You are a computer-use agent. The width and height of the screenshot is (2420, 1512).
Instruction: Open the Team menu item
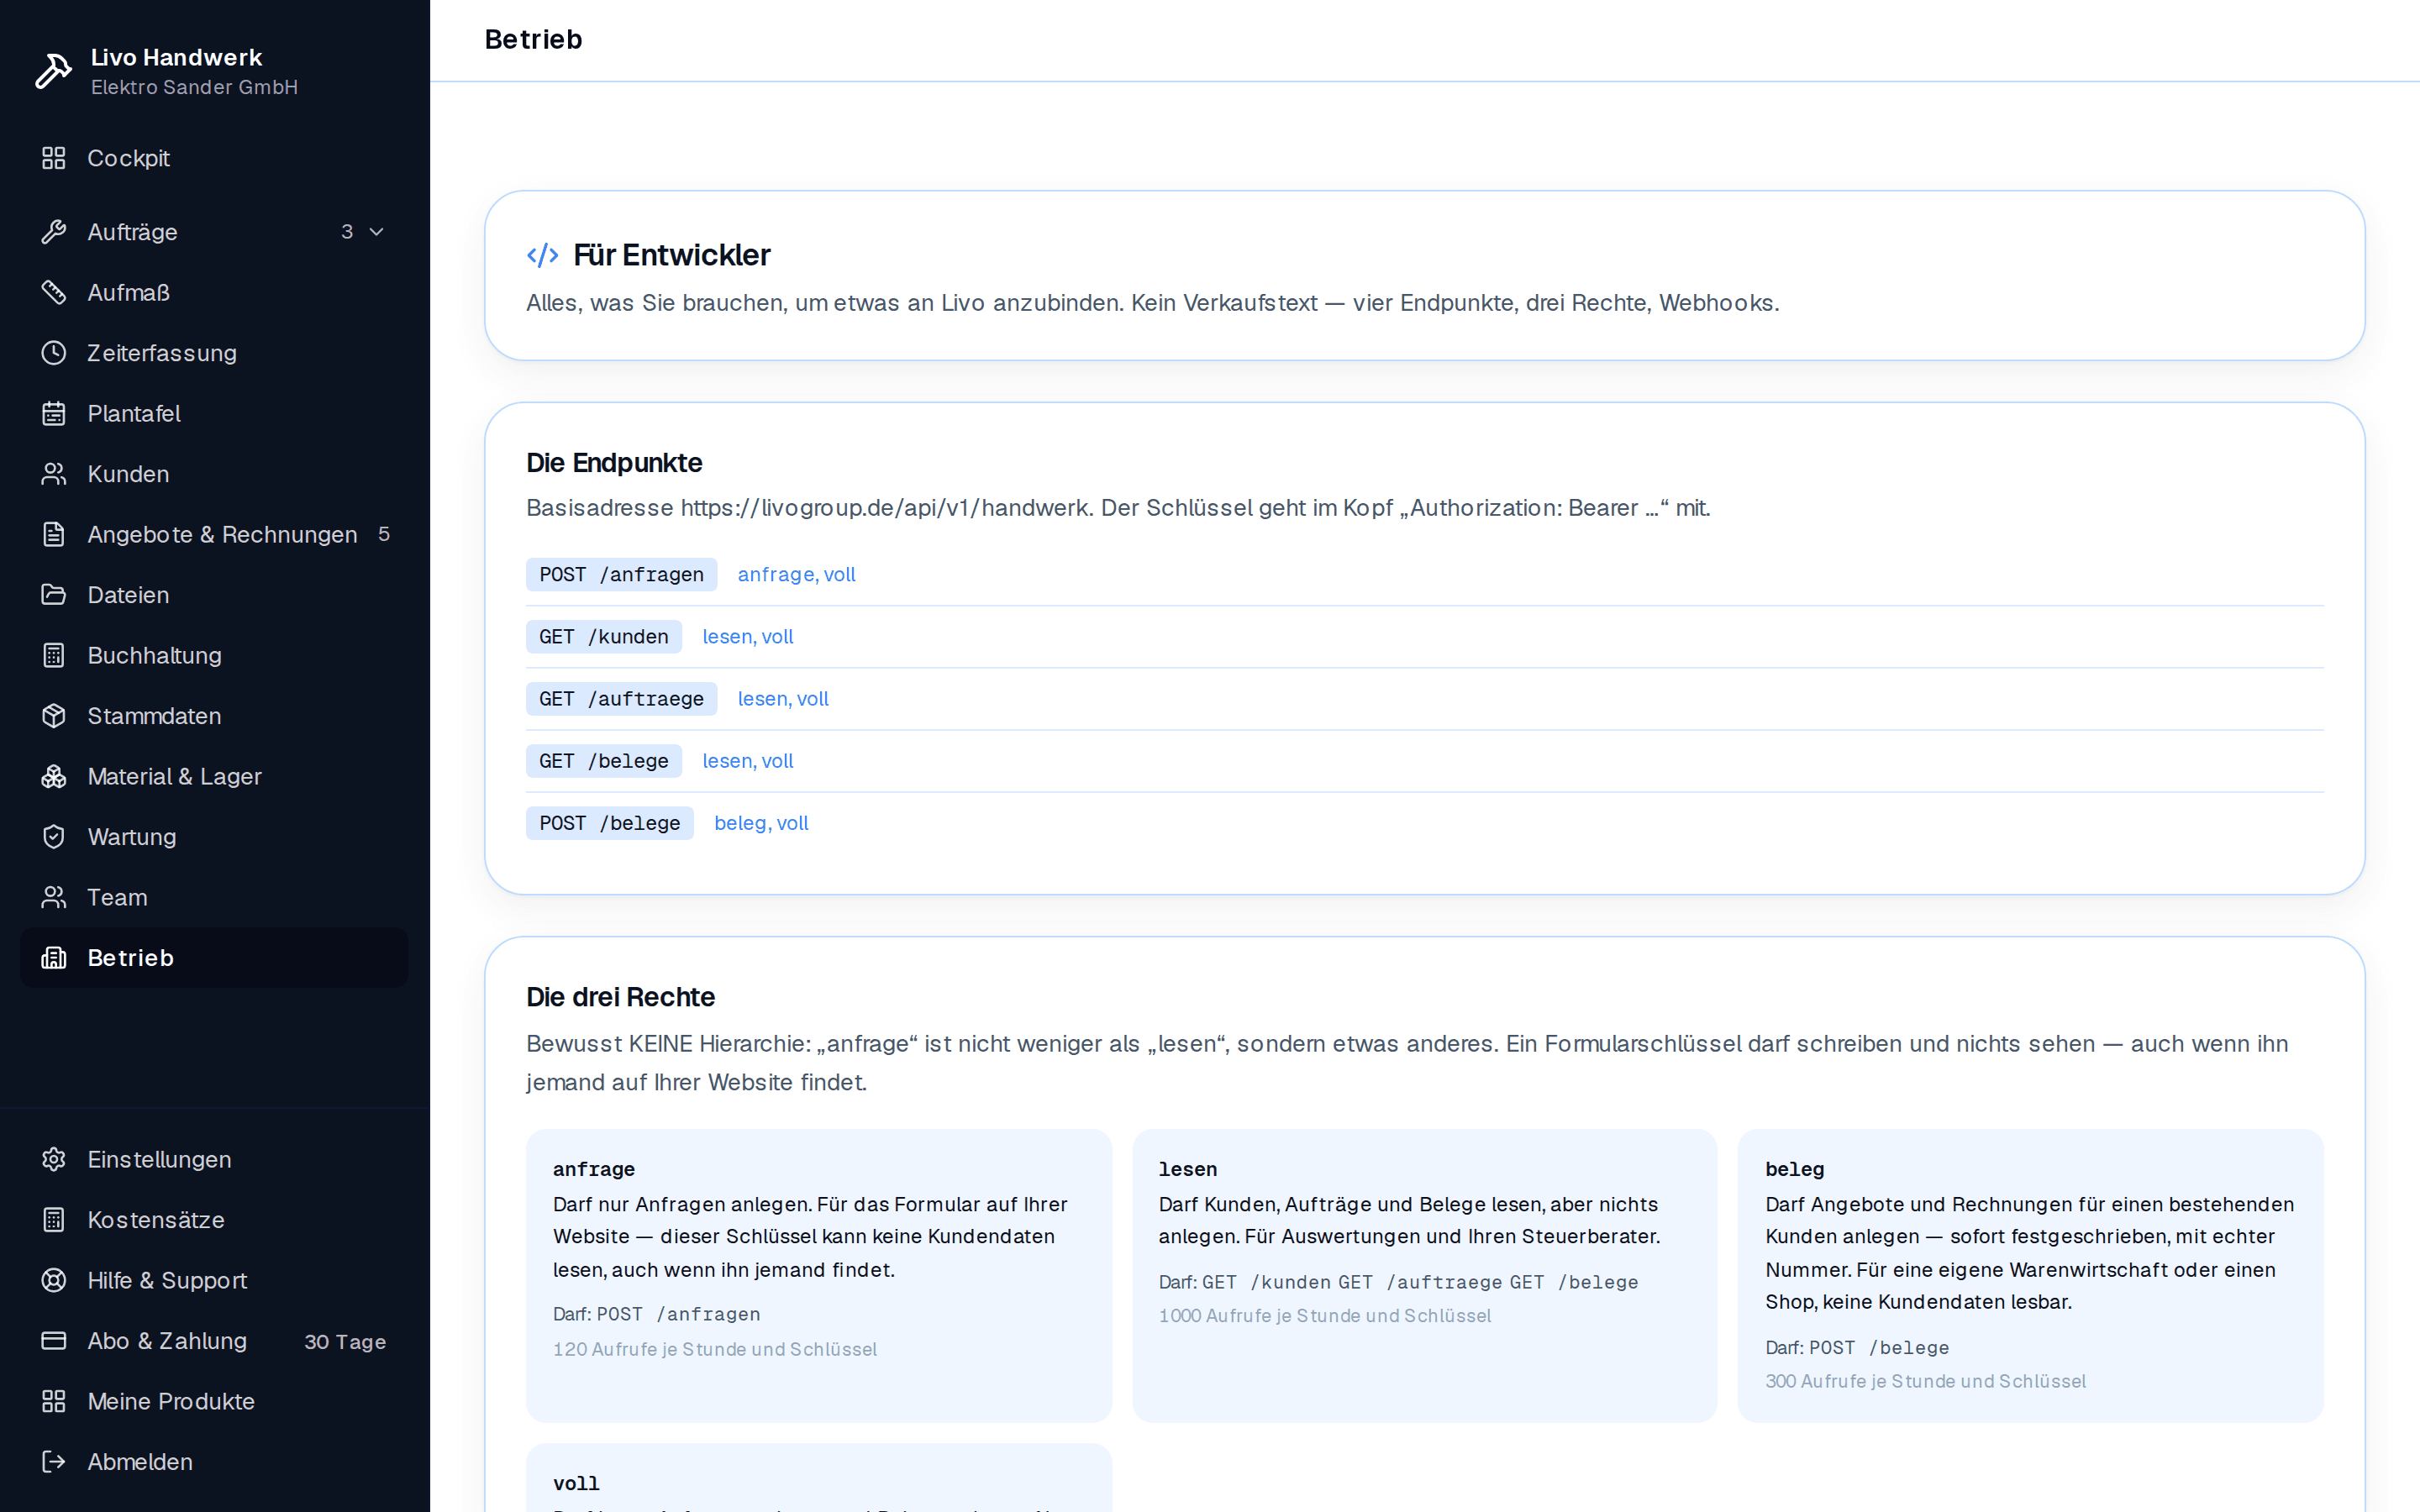(x=214, y=897)
